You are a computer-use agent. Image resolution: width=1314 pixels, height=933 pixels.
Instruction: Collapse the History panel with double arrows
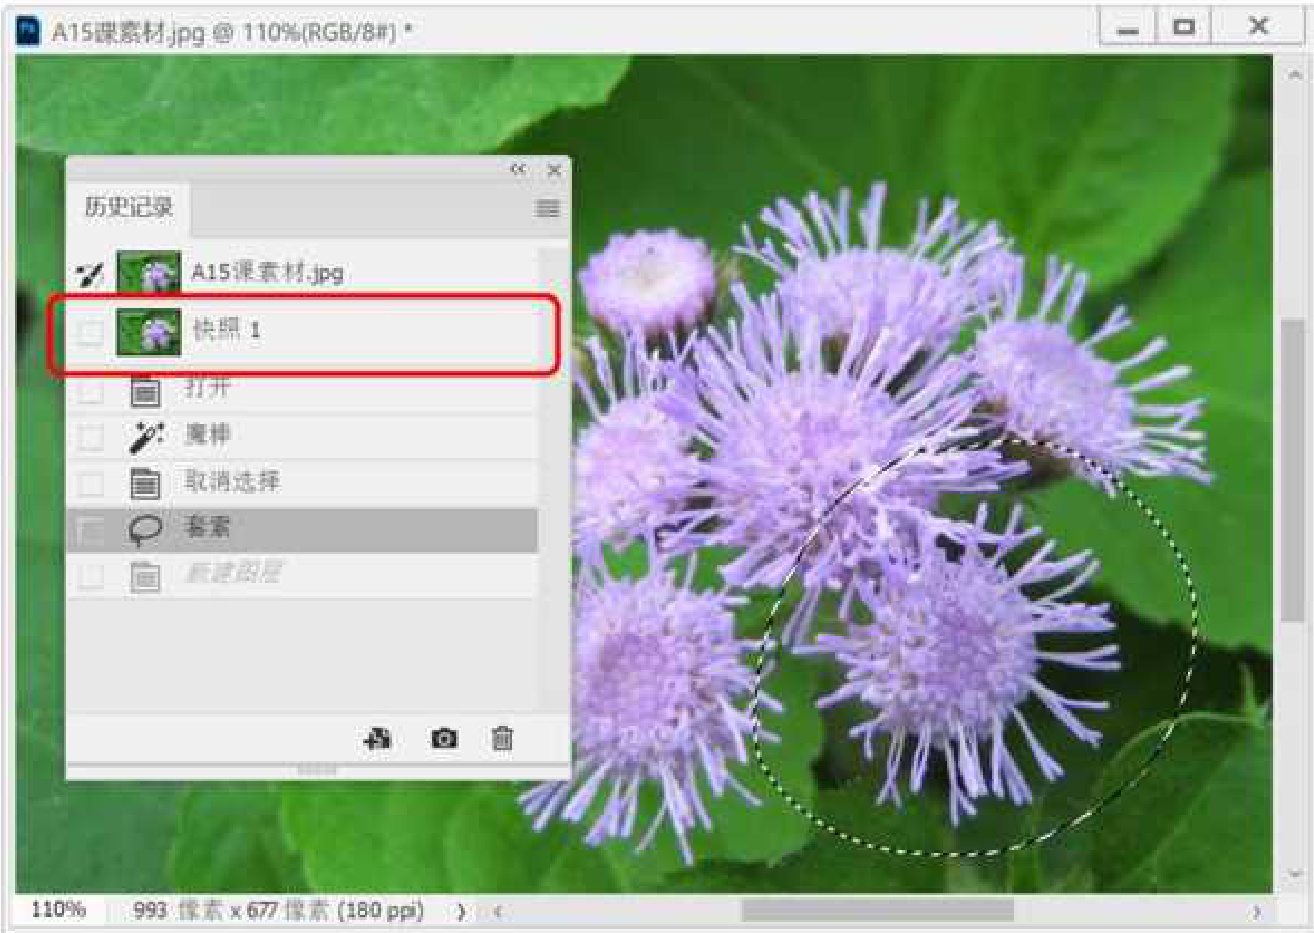pyautogui.click(x=518, y=170)
